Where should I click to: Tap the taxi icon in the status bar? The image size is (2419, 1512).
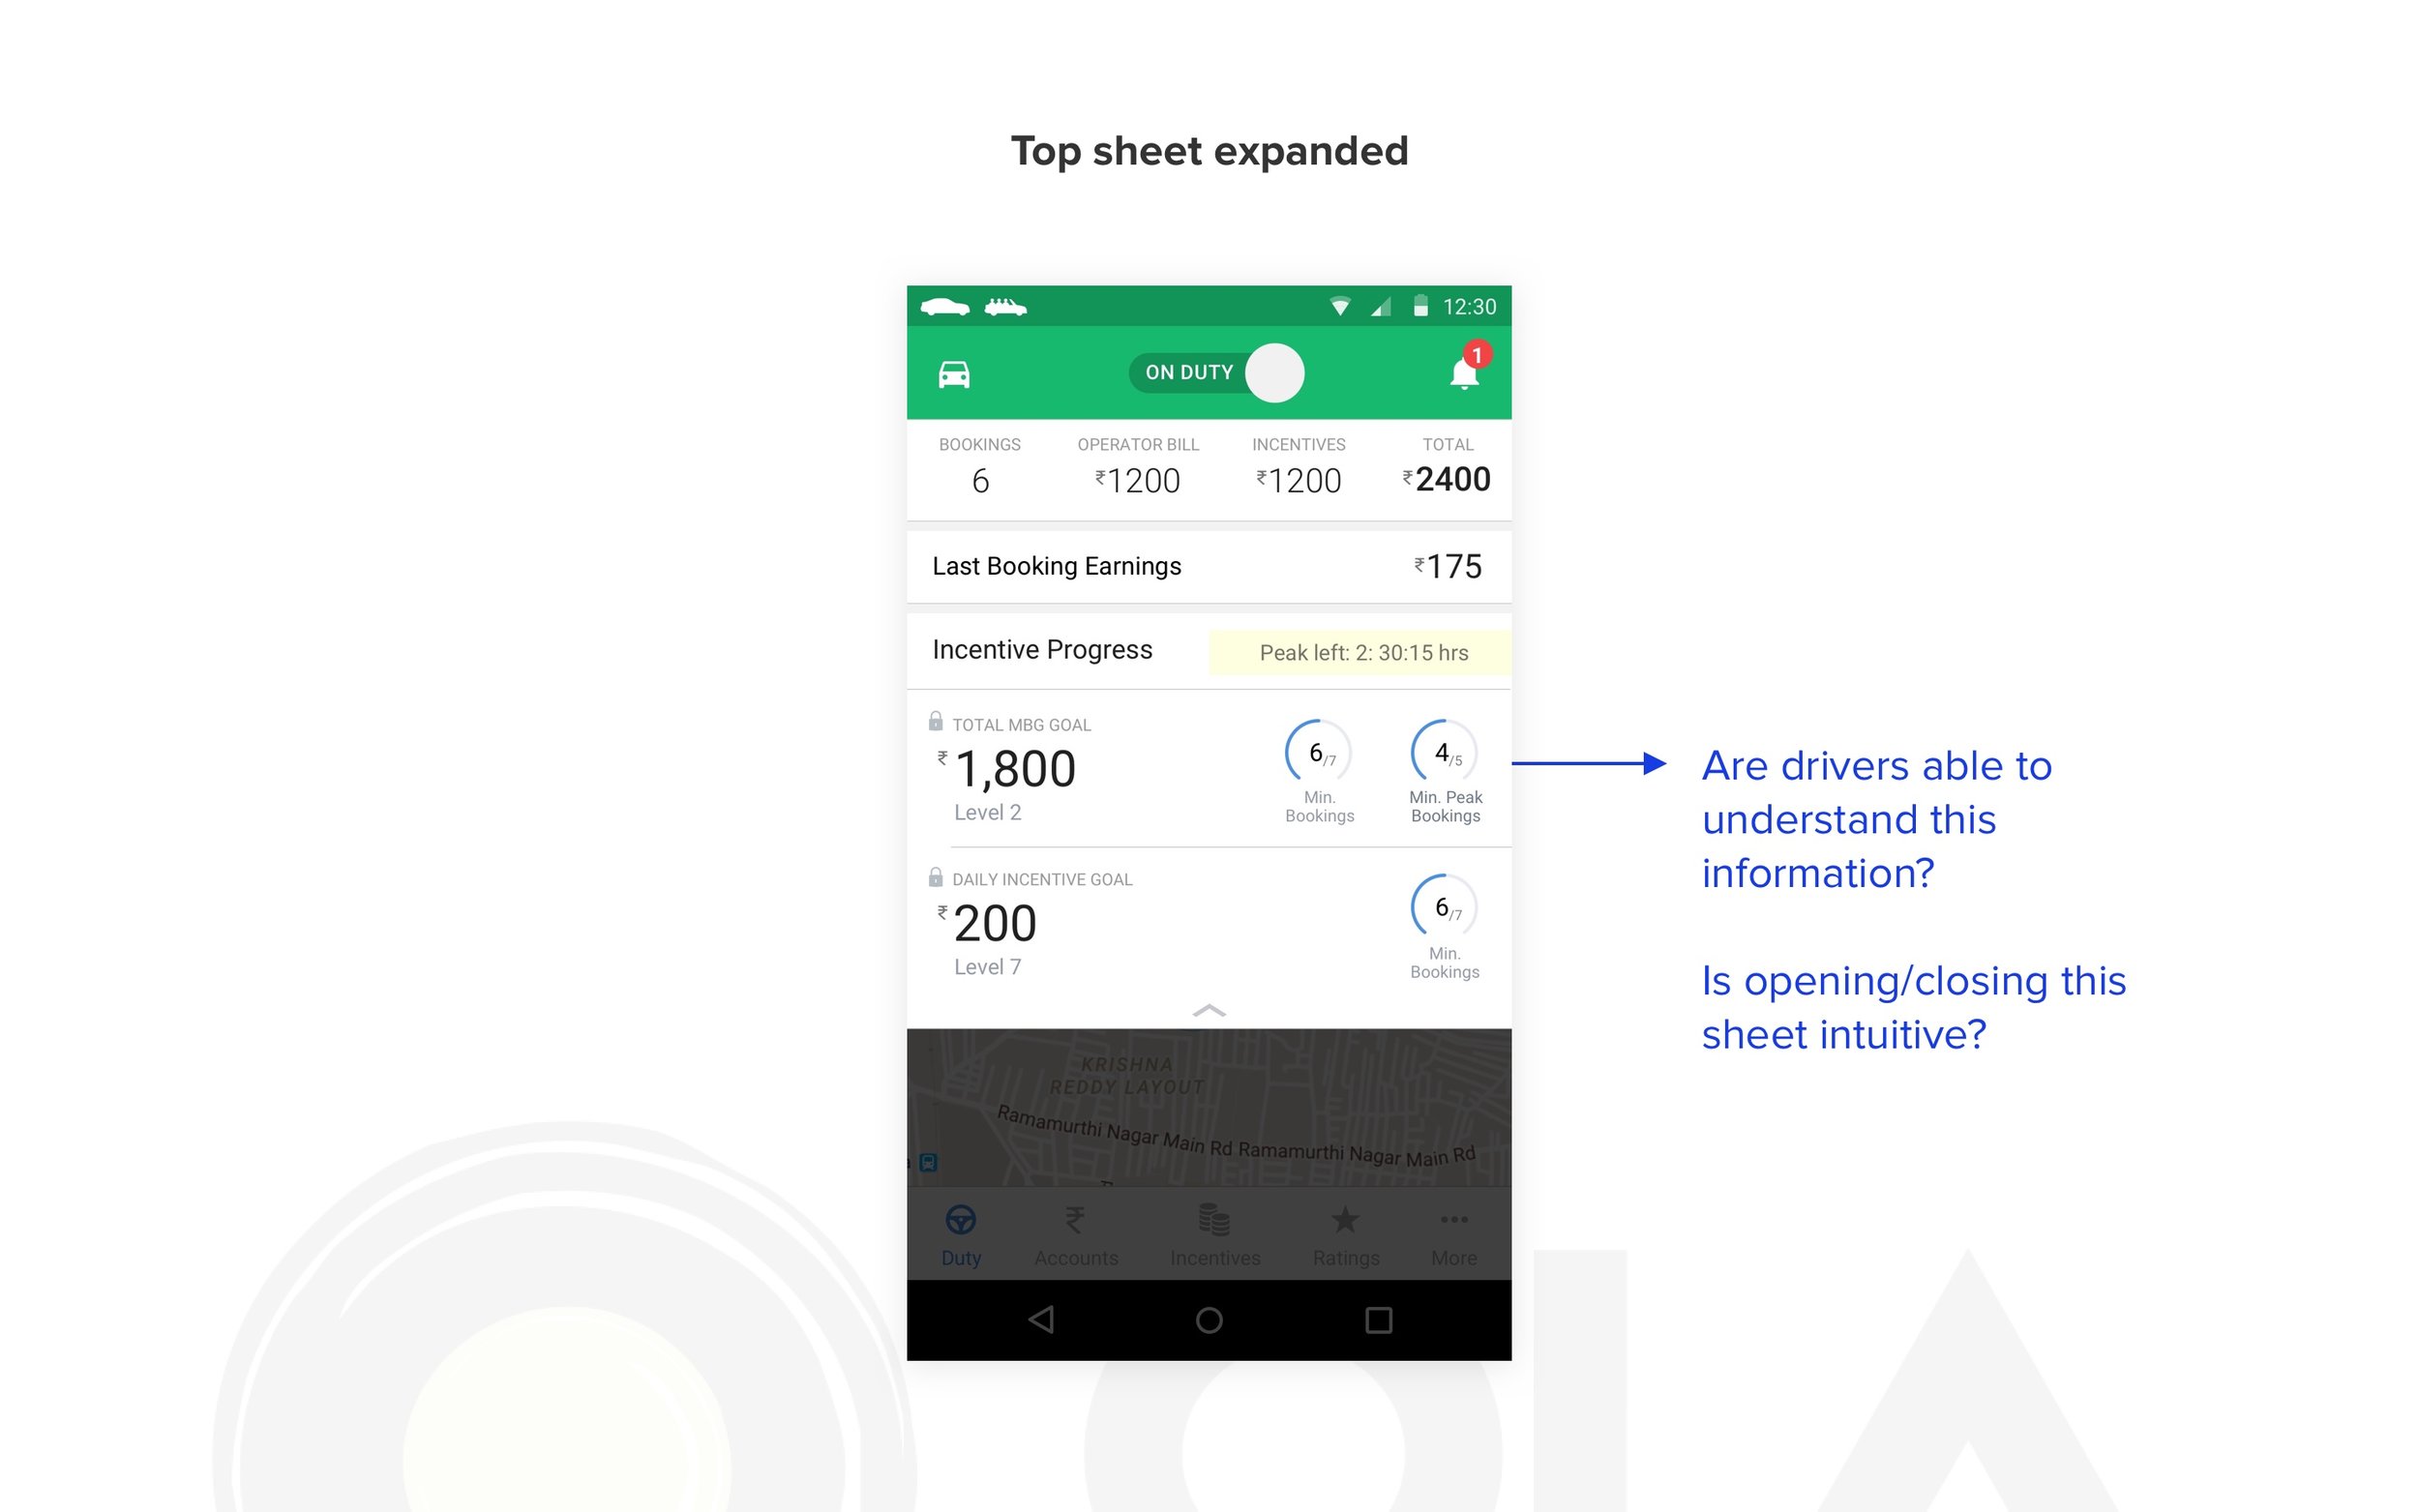coord(1005,306)
